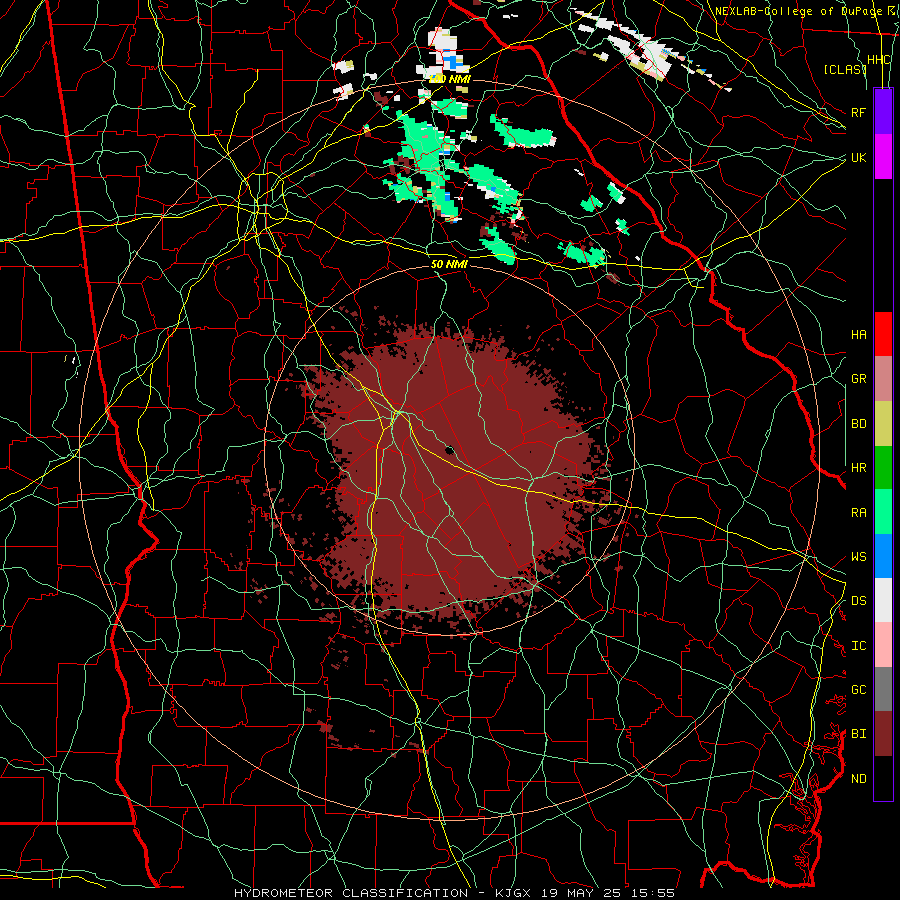Select the BD yellow legend swatch
The width and height of the screenshot is (900, 900).
(883, 424)
